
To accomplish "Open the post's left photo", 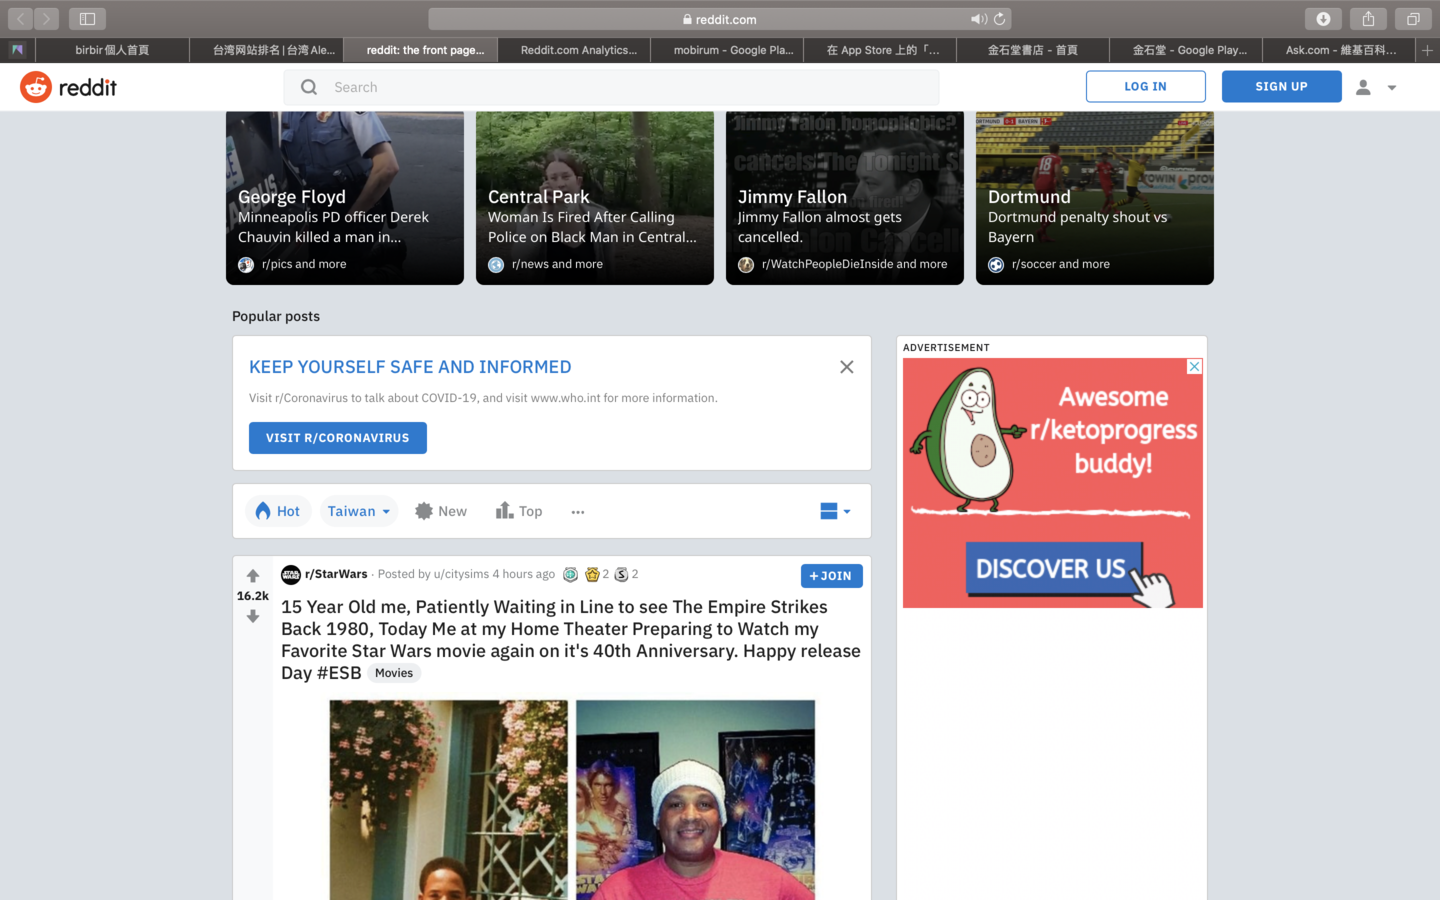I will (x=449, y=800).
